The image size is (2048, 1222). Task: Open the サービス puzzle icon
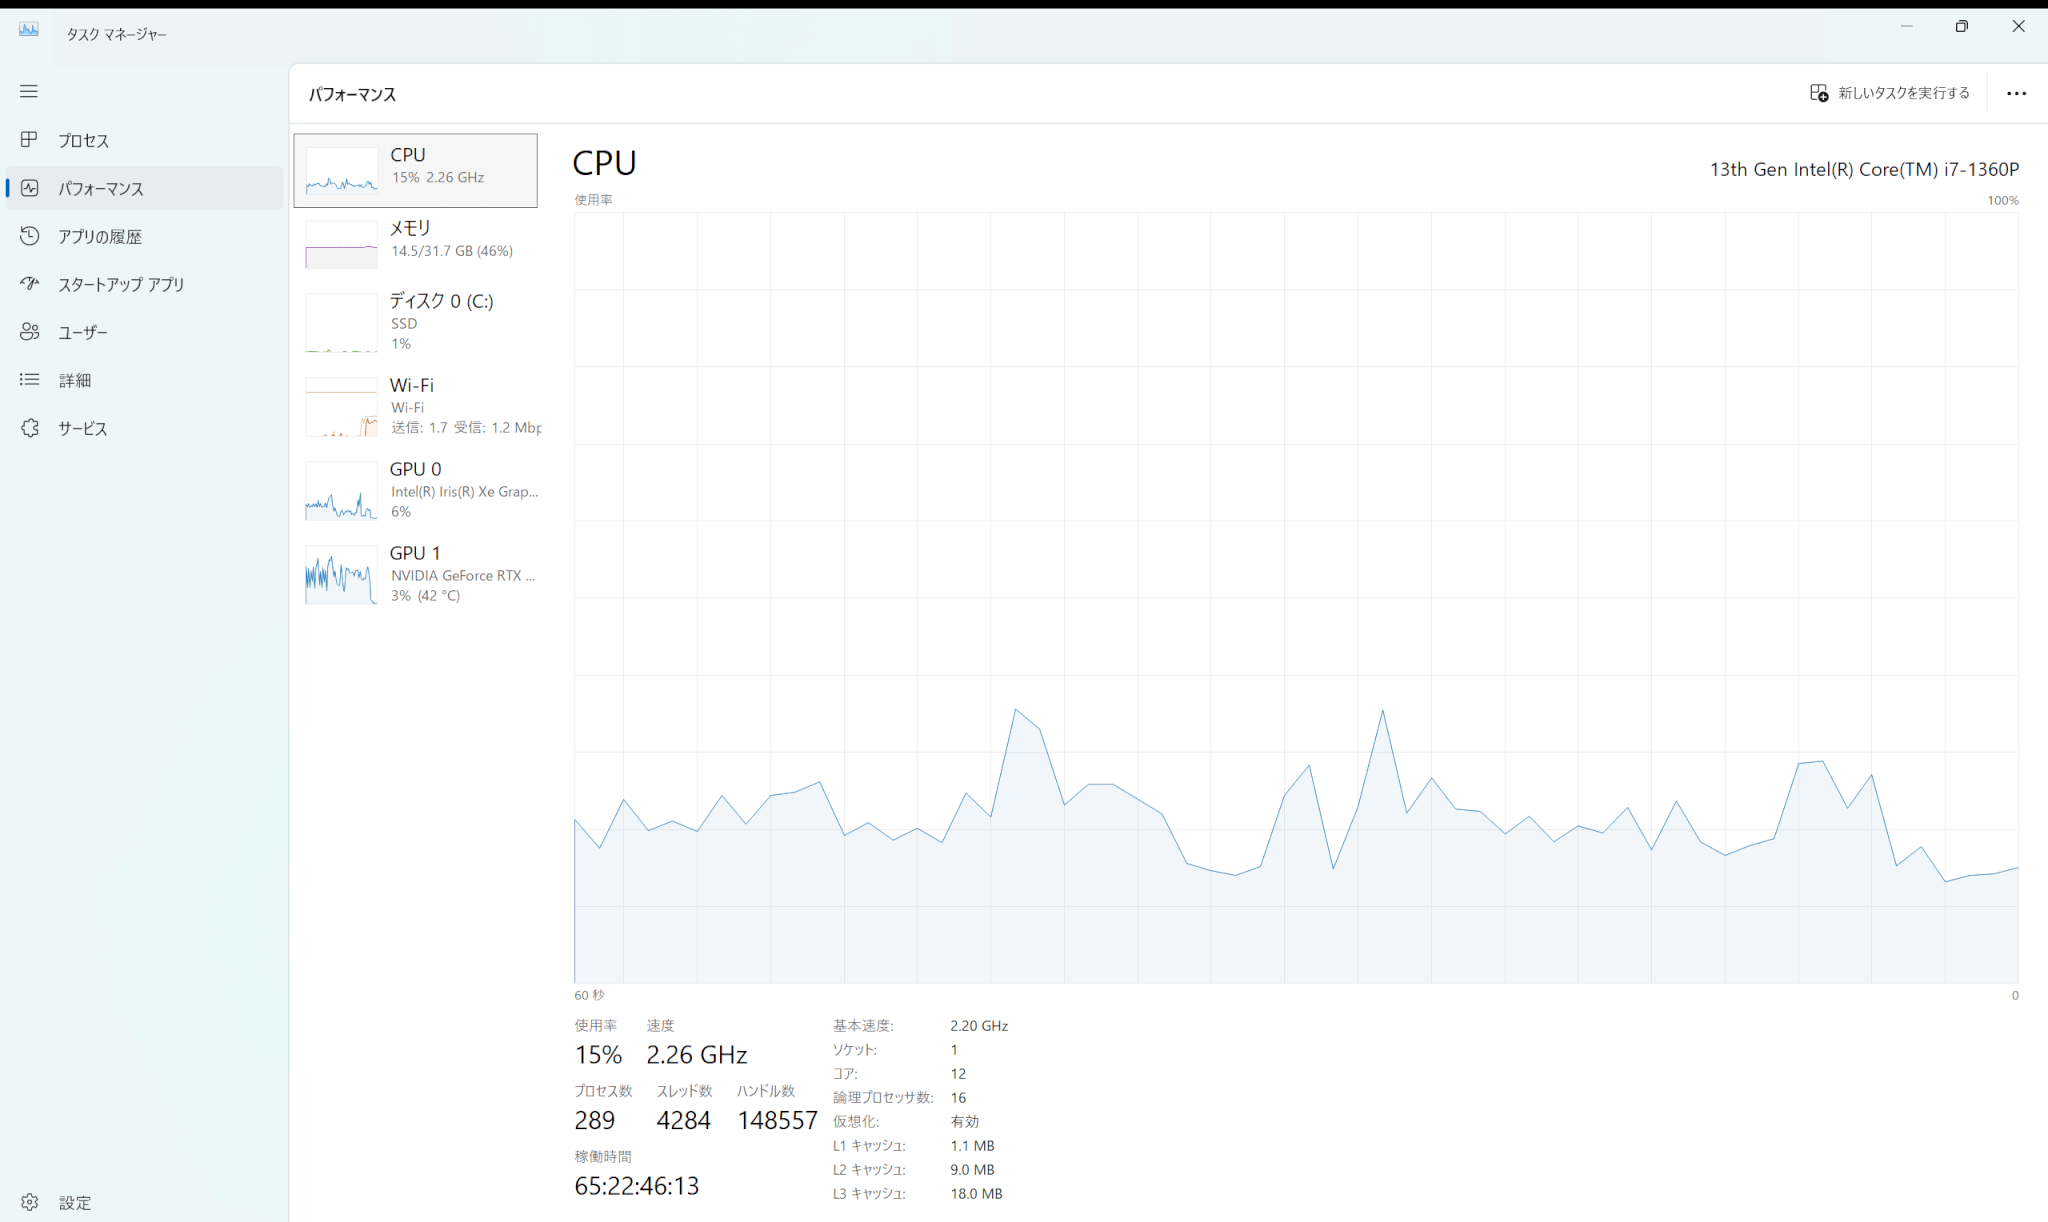pyautogui.click(x=29, y=428)
